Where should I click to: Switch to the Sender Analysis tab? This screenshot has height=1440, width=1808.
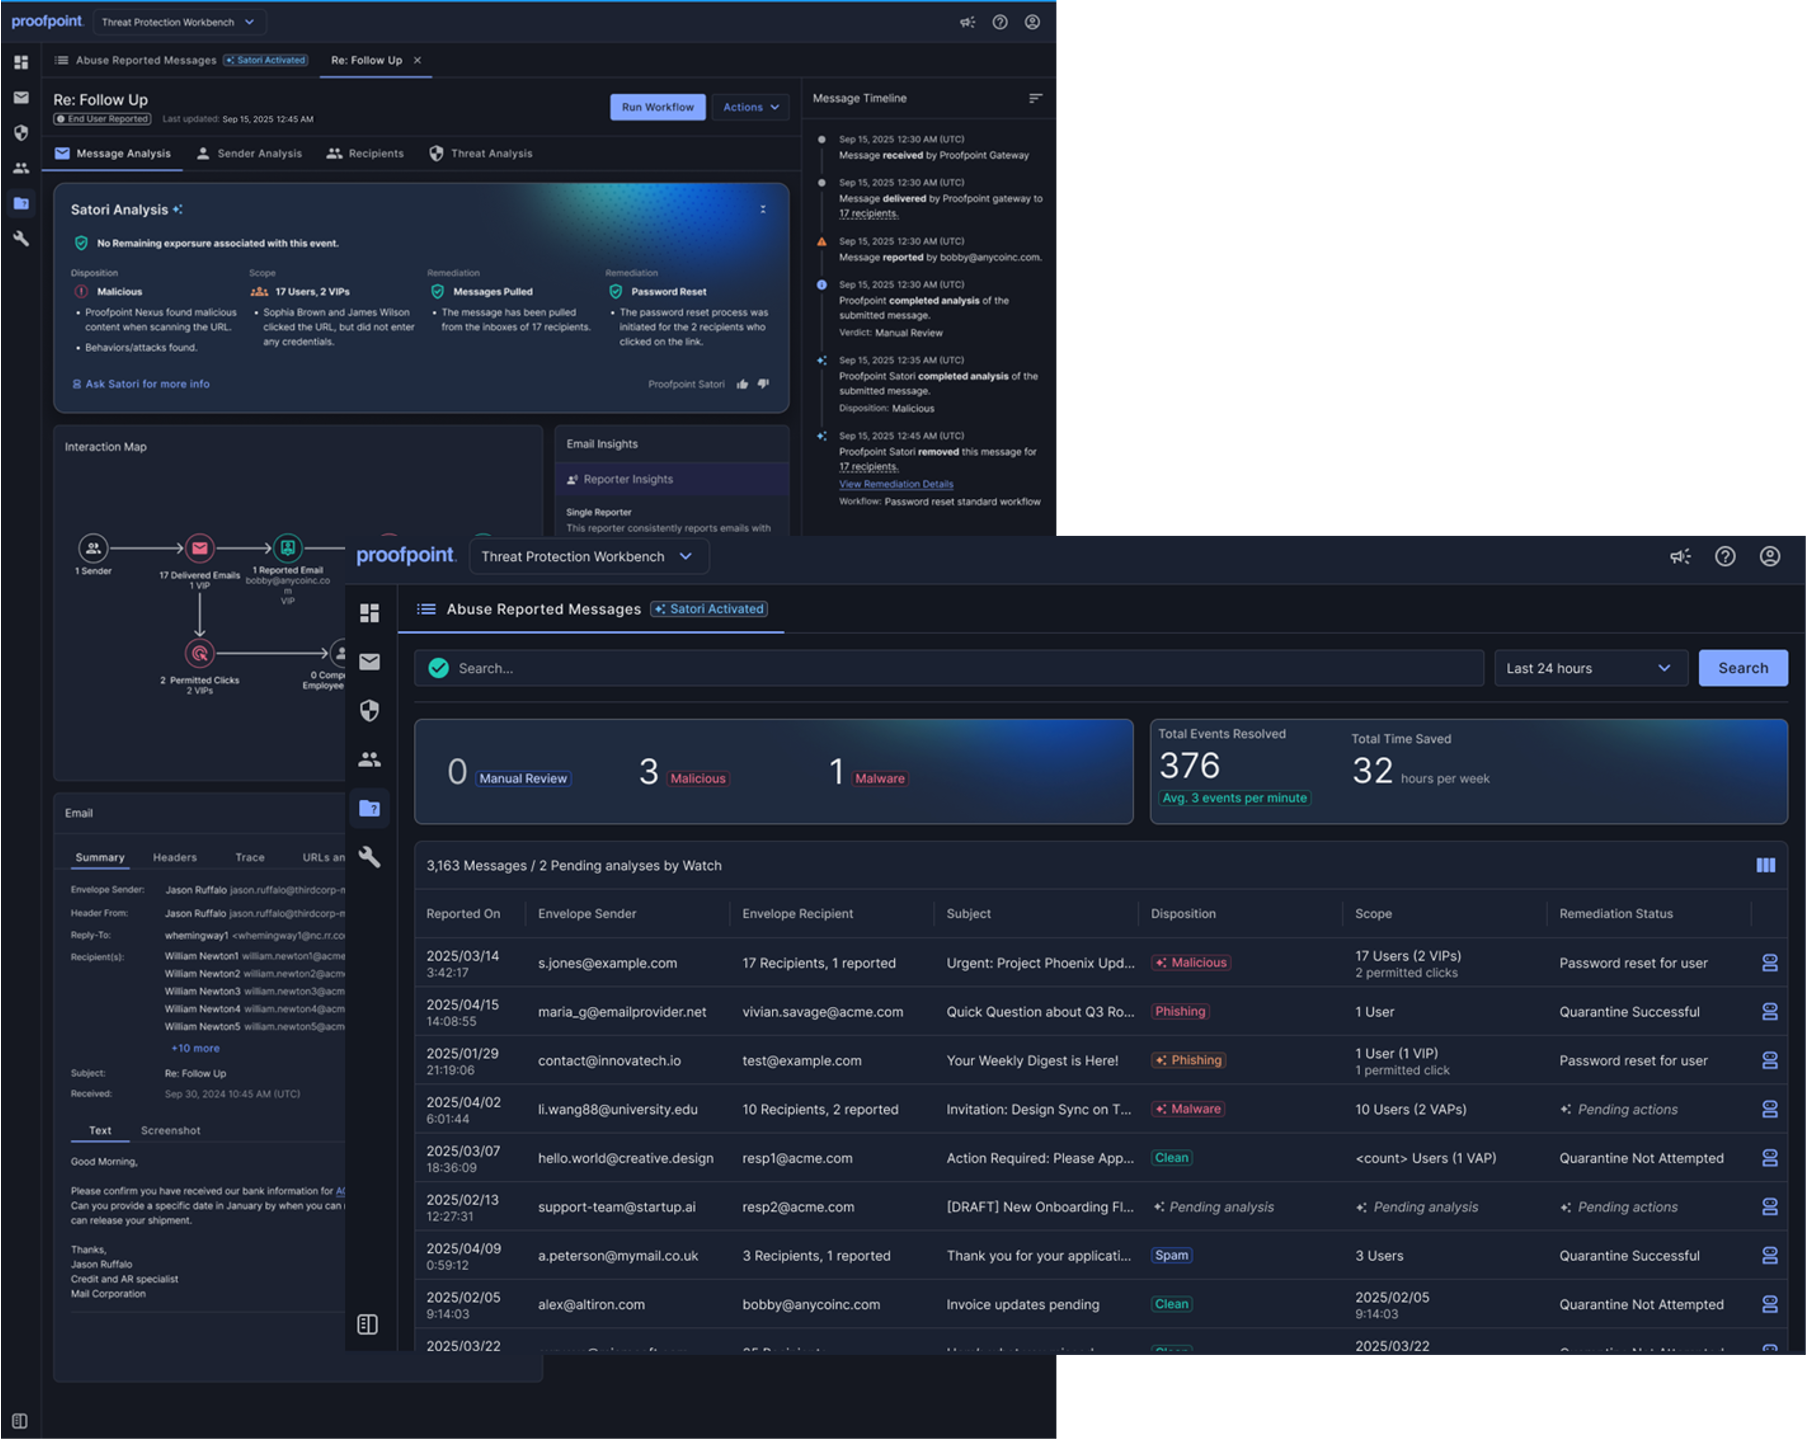(249, 154)
